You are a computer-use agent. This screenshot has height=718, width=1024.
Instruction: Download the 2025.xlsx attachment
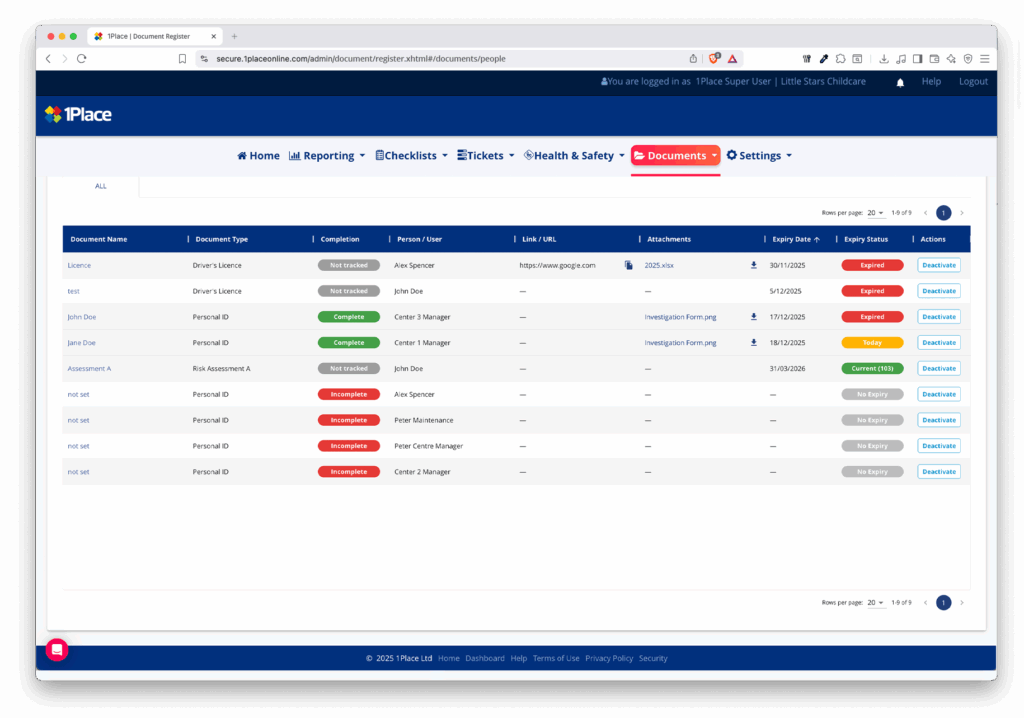[x=754, y=265]
